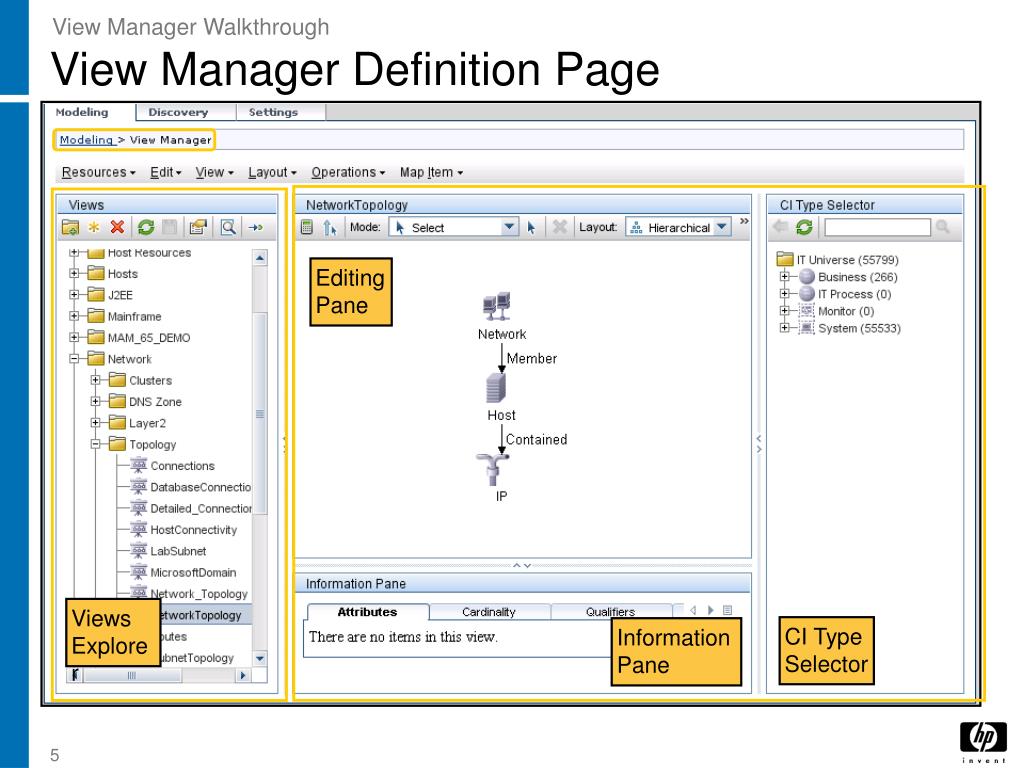Open view properties icon in Views toolbar
This screenshot has height=768, width=1024.
tap(198, 227)
